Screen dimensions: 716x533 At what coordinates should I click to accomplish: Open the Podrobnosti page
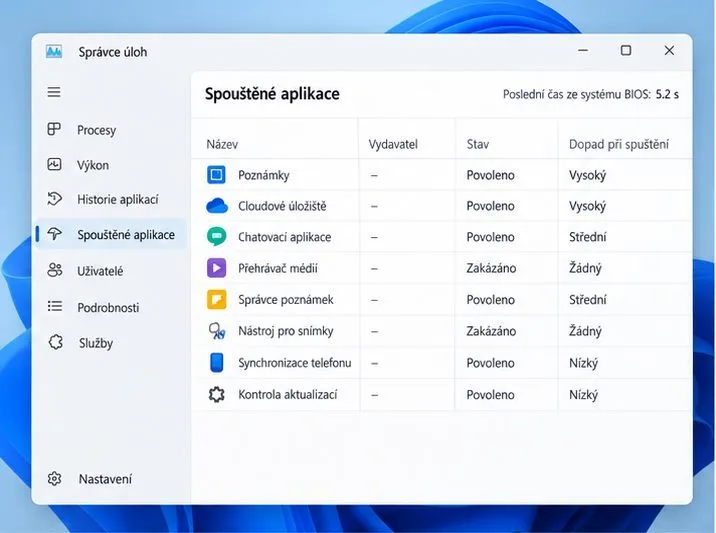coord(108,307)
